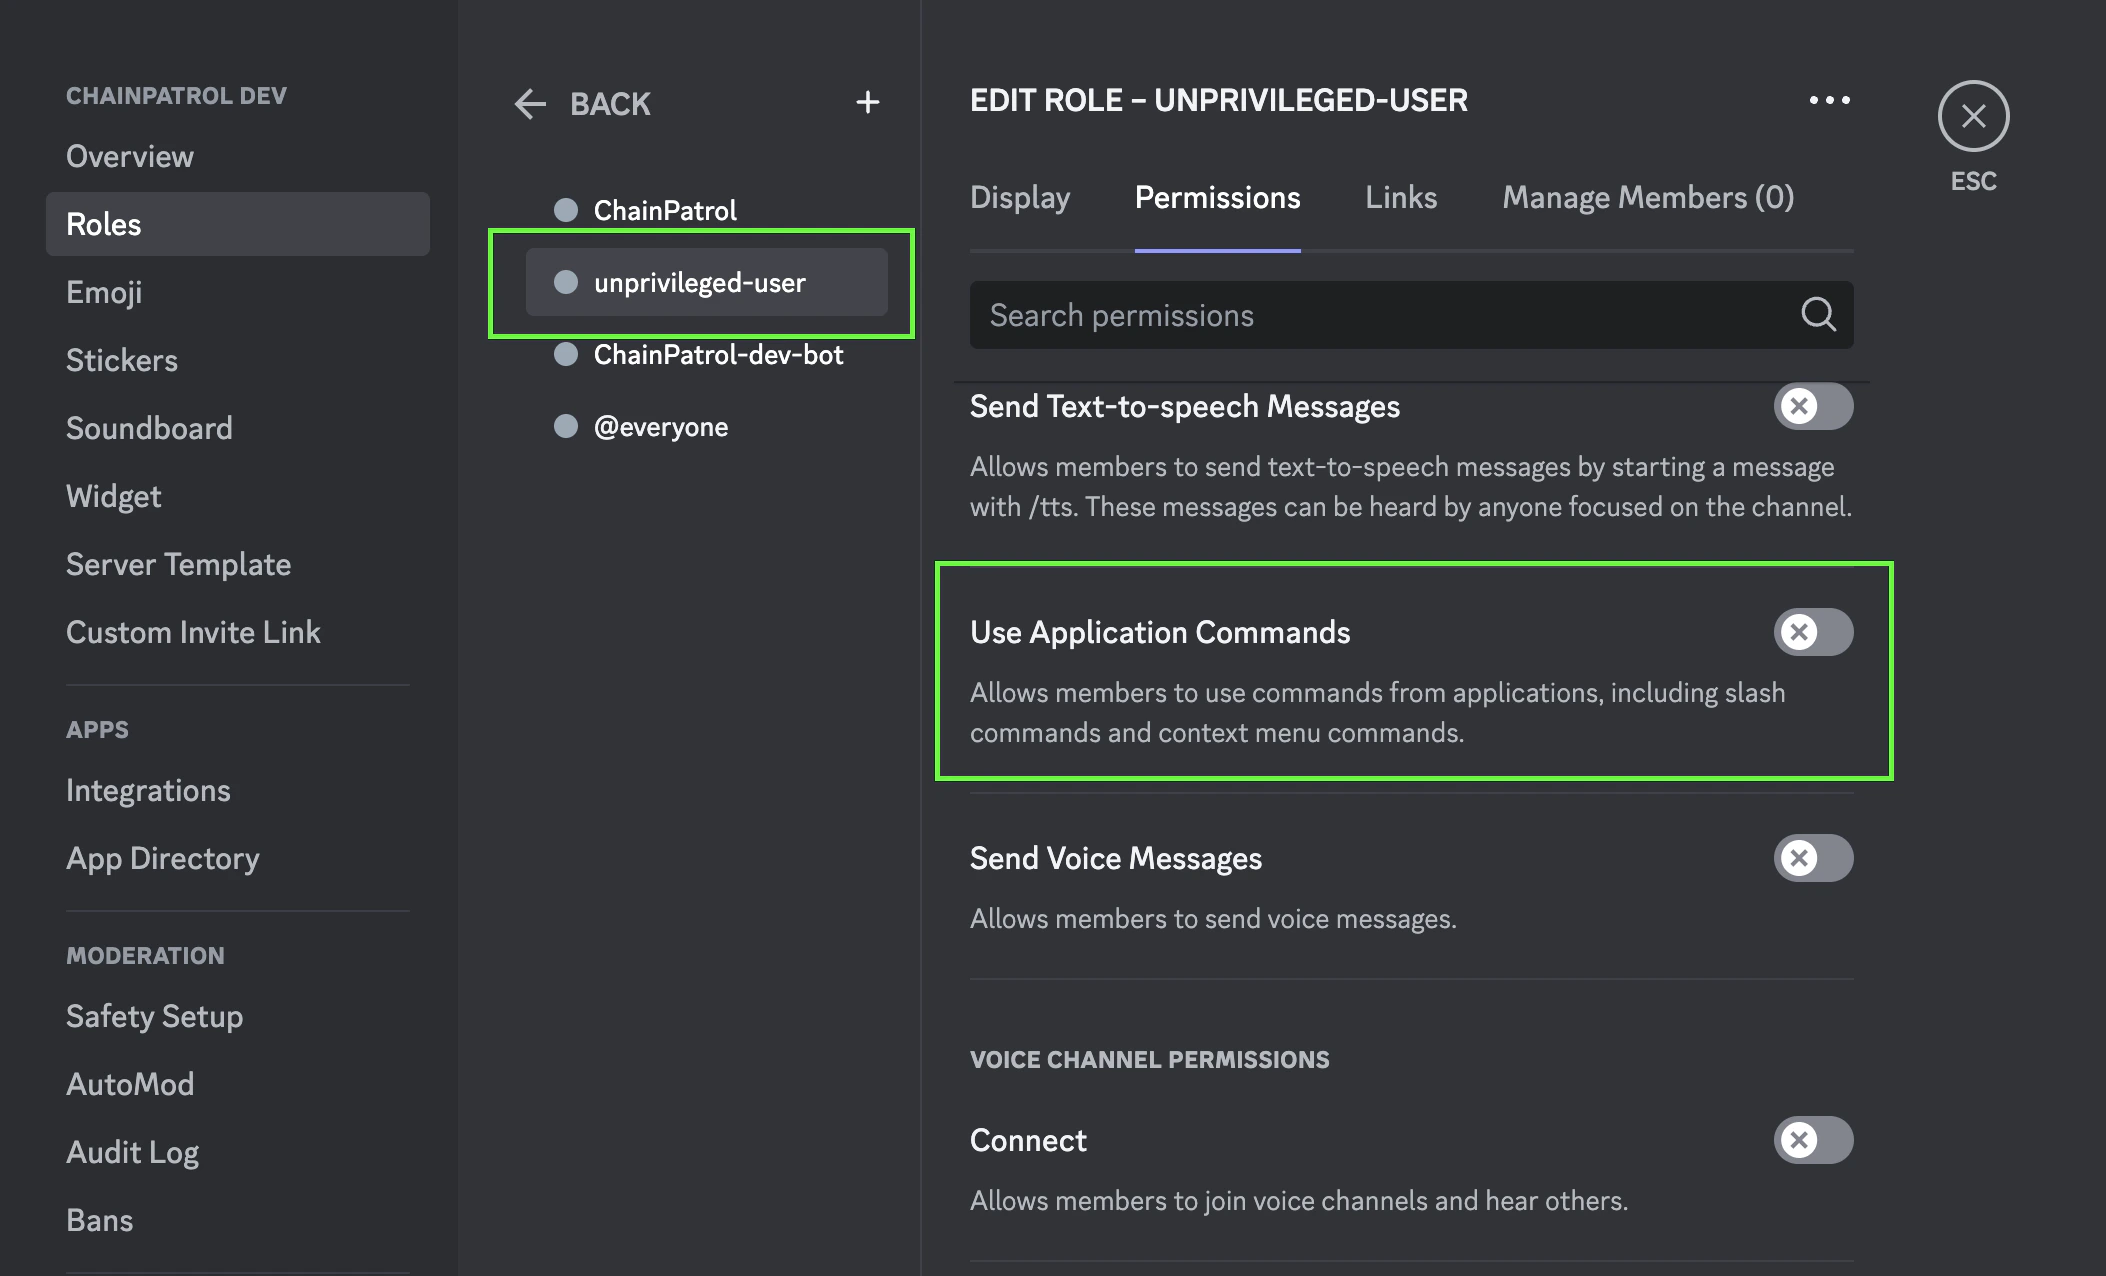Viewport: 2106px width, 1276px height.
Task: Open Stickers settings
Action: [238, 360]
